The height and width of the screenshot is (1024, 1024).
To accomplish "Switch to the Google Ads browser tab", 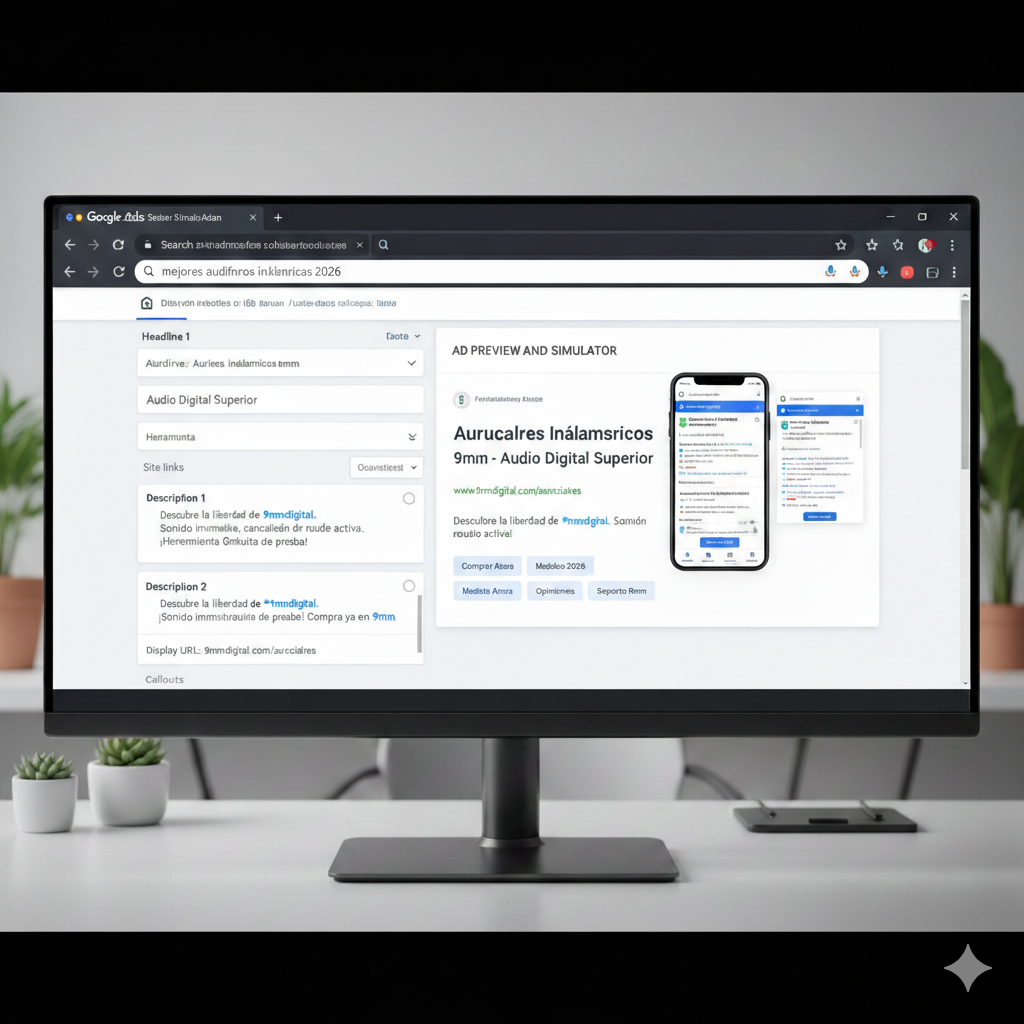I will [x=150, y=217].
